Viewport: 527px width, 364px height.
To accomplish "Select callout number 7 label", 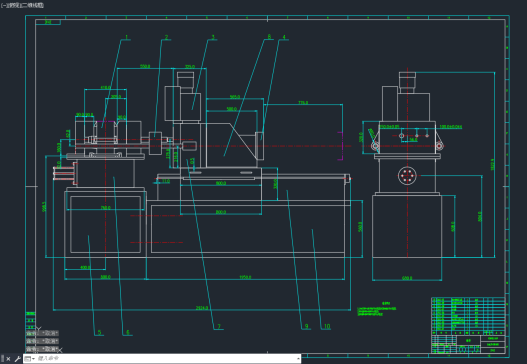I will 219,326.
